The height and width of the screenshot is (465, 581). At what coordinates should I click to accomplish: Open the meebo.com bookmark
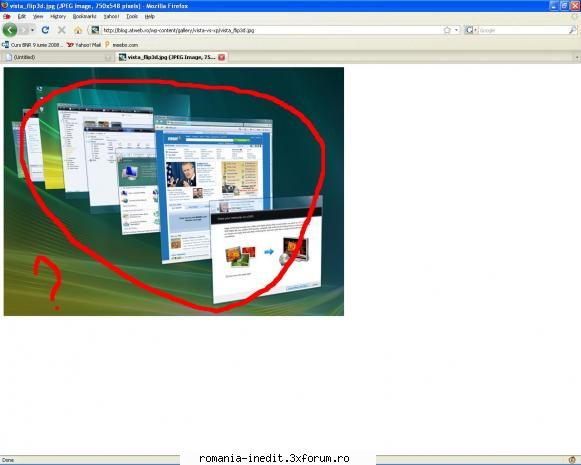click(121, 45)
